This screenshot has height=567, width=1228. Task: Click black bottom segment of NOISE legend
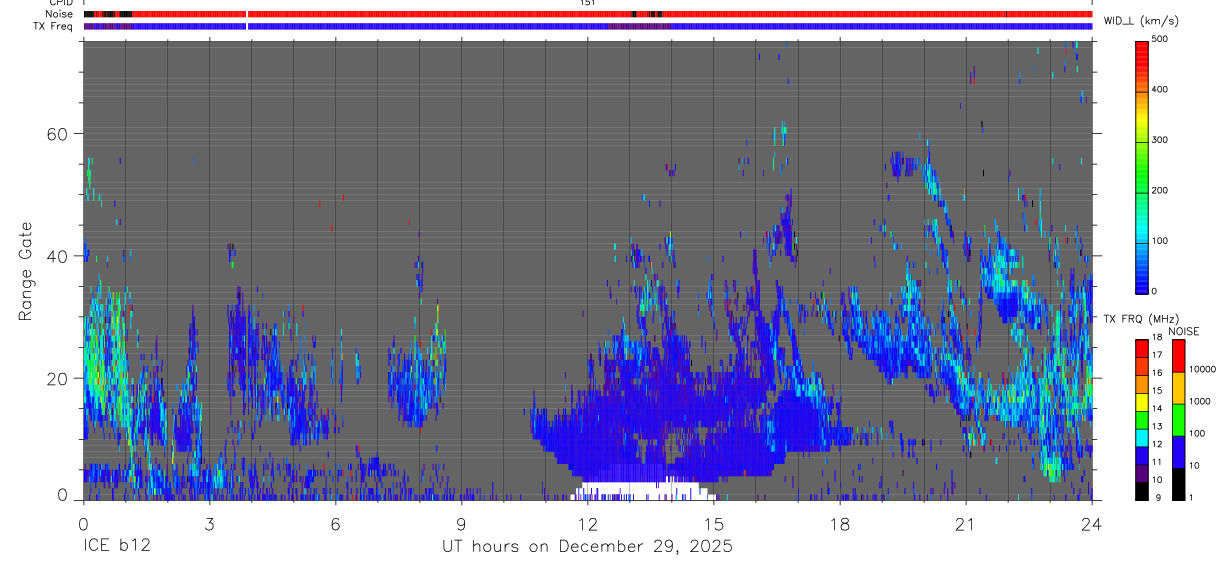pyautogui.click(x=1177, y=484)
